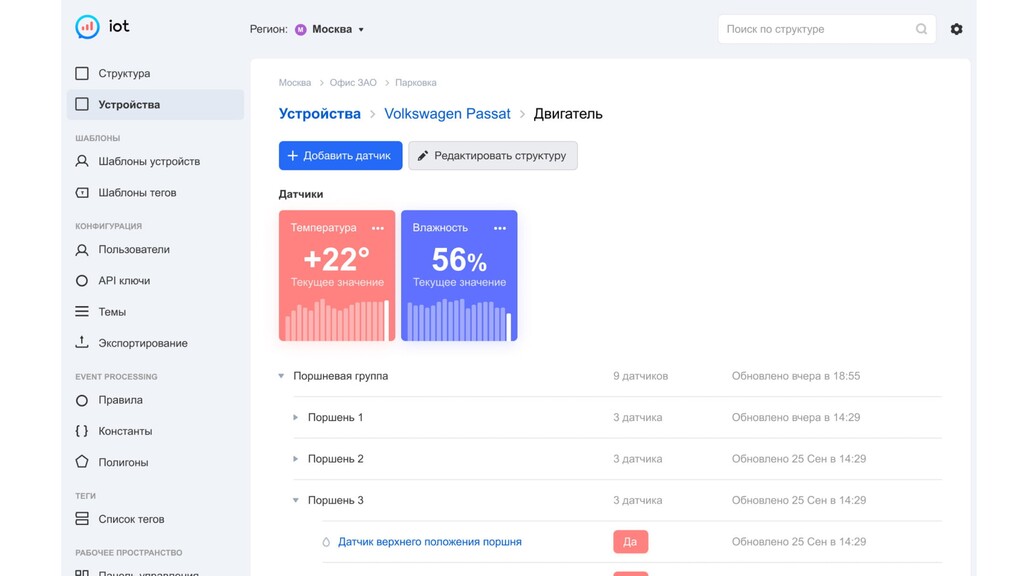The image size is (1024, 576).
Task: Click the Экспортирование upload icon
Action: tap(82, 342)
